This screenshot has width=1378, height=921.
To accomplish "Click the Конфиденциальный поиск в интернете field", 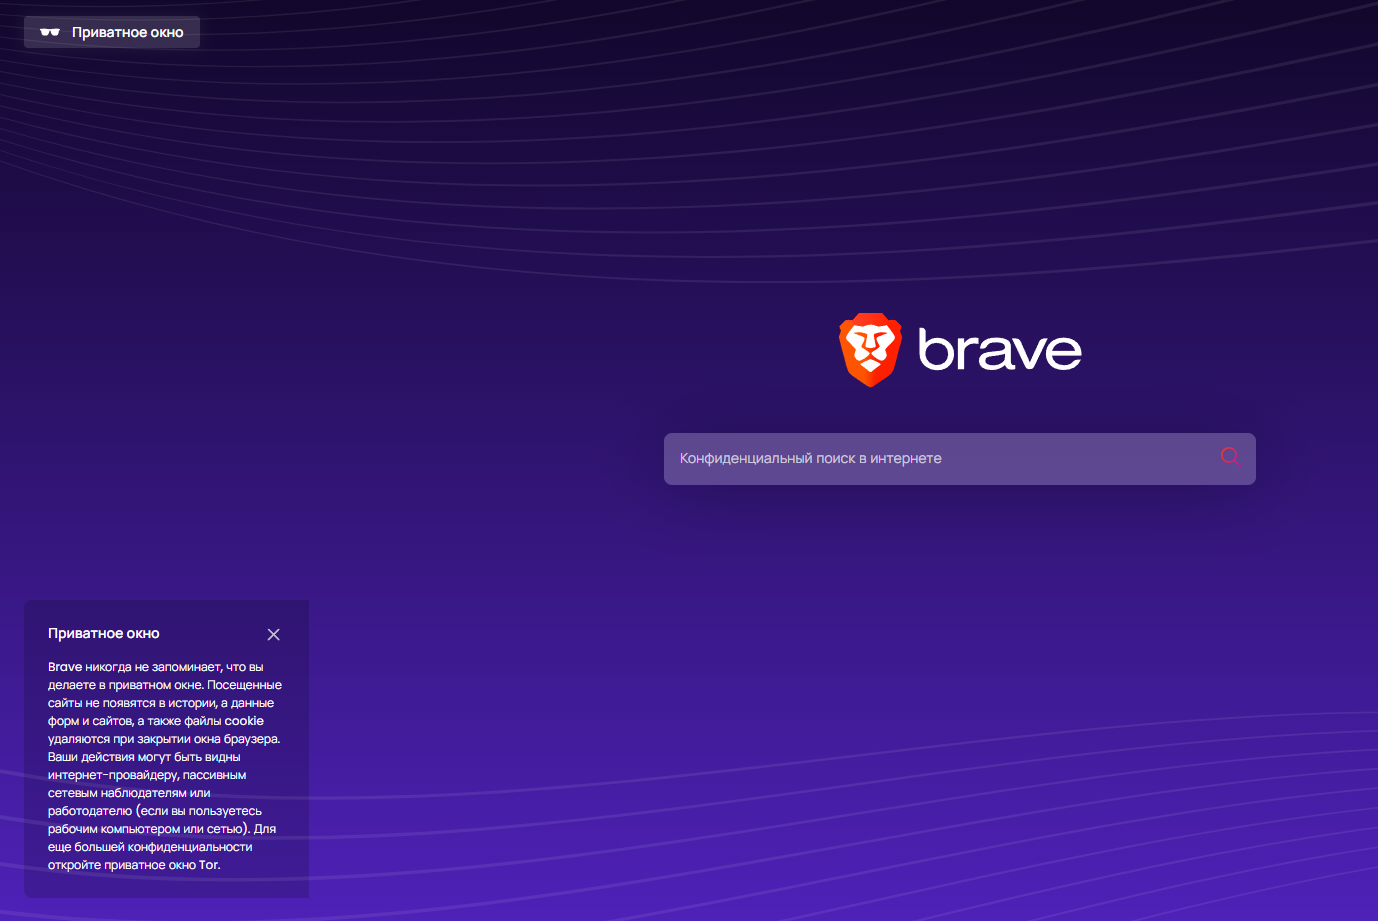I will (960, 459).
